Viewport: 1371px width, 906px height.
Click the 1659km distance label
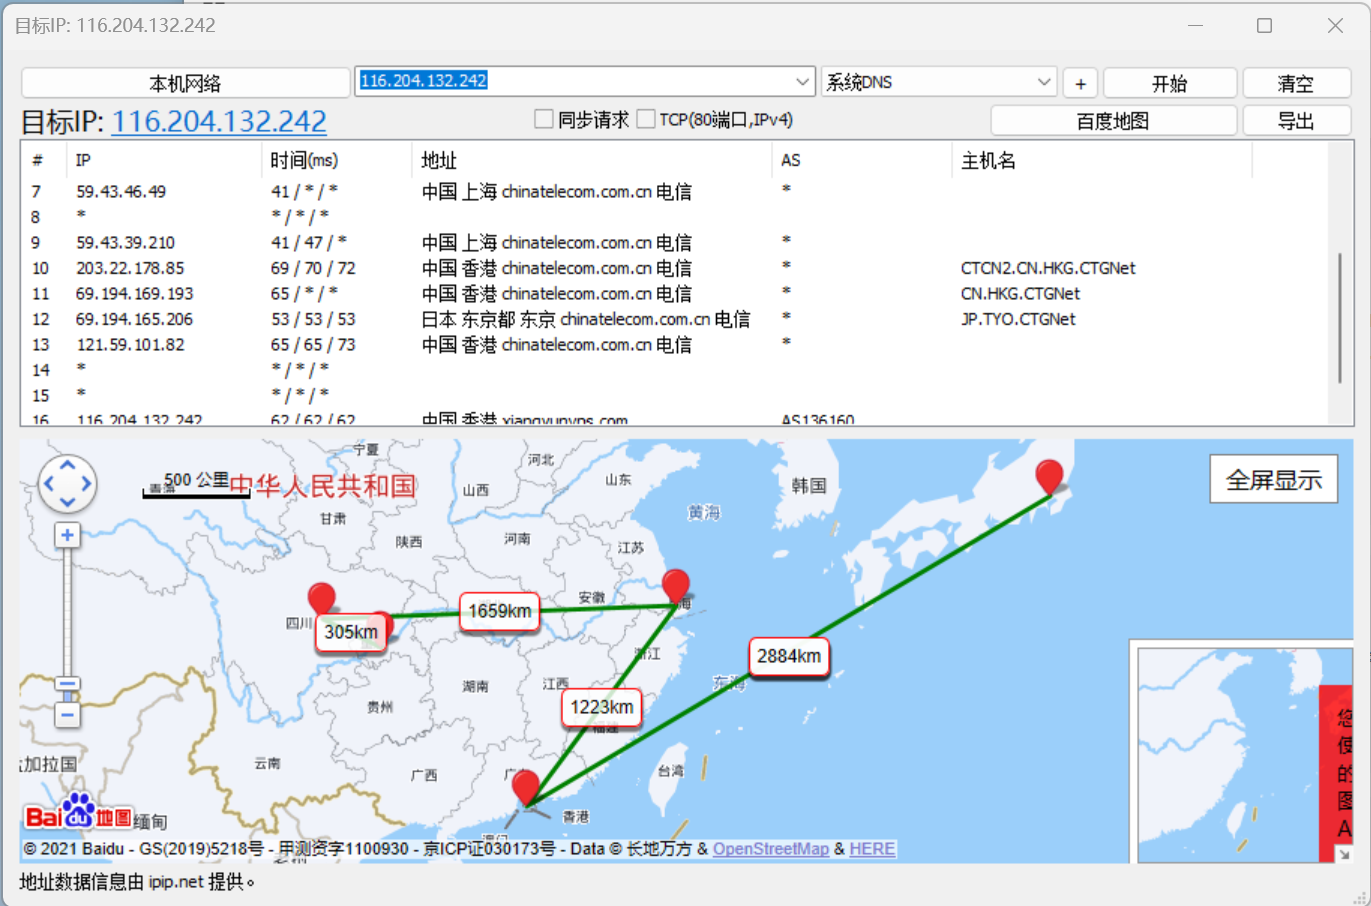(499, 611)
